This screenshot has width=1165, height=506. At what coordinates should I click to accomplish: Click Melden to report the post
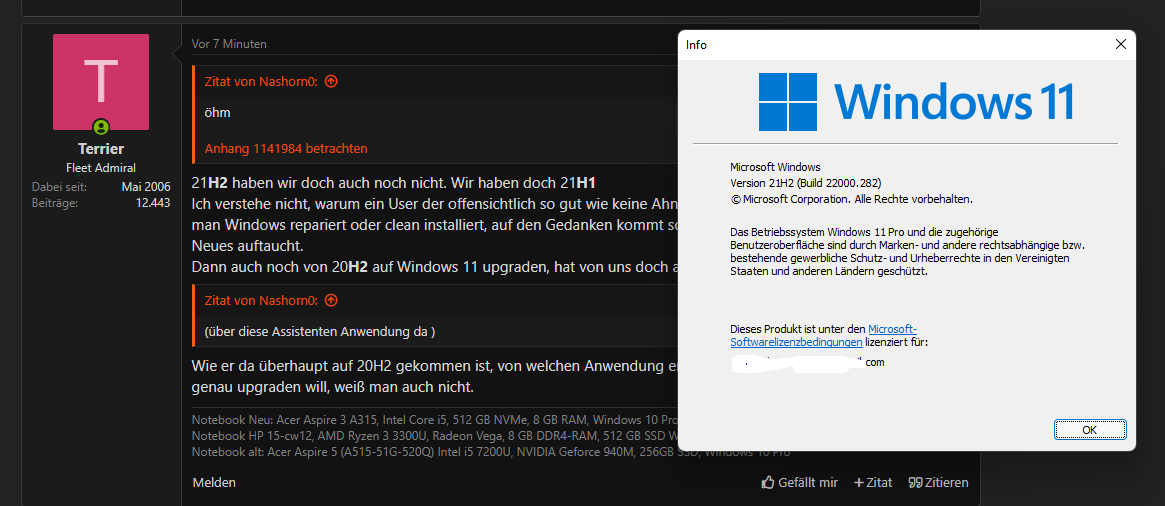(214, 482)
